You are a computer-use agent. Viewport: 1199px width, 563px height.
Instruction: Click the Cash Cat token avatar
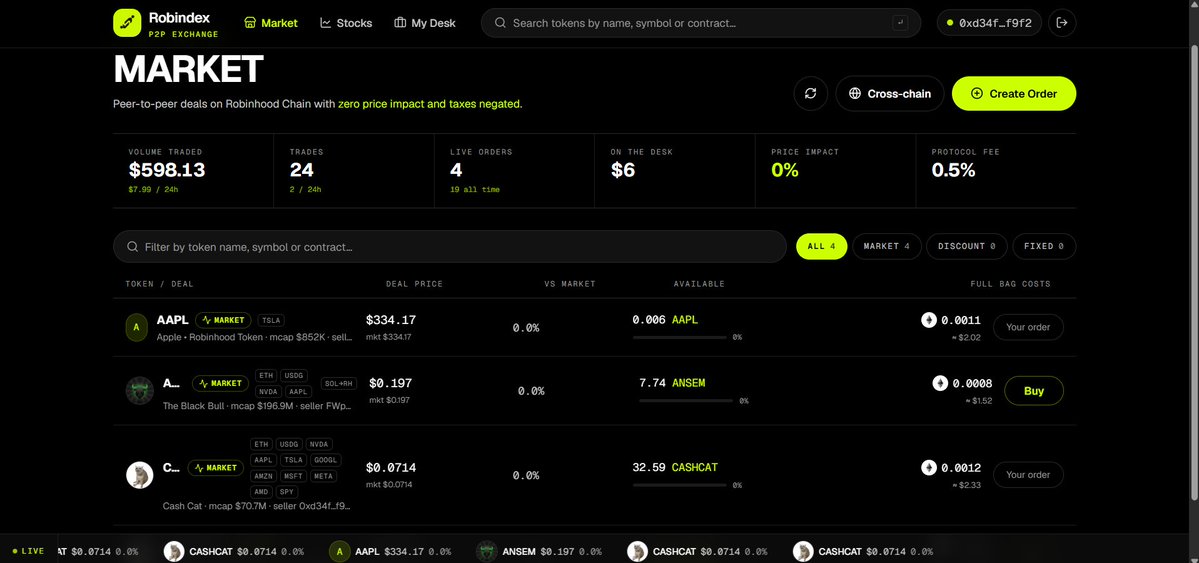pos(139,475)
